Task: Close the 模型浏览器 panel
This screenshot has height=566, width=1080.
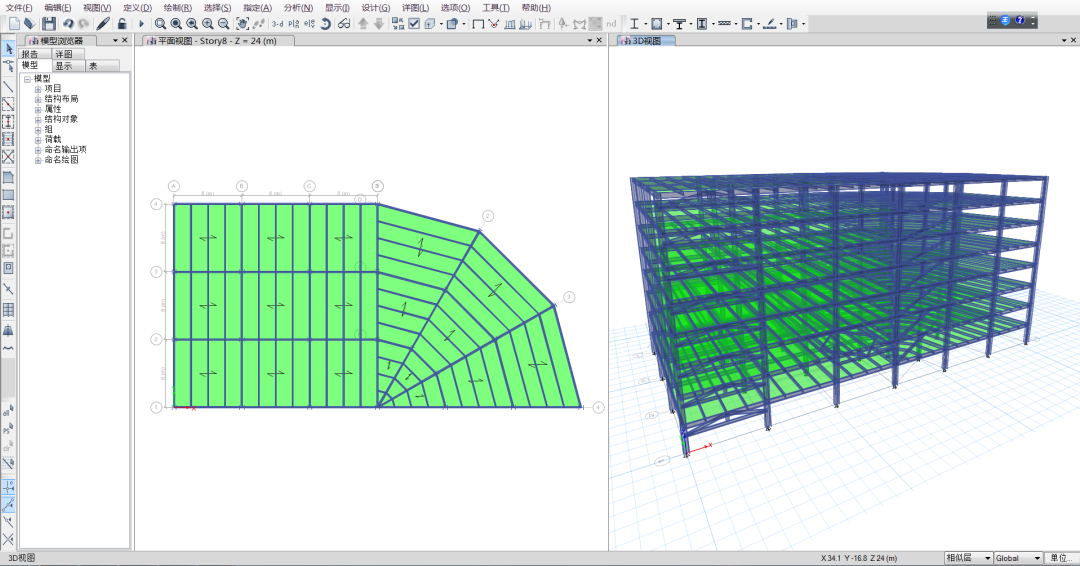Action: 125,41
